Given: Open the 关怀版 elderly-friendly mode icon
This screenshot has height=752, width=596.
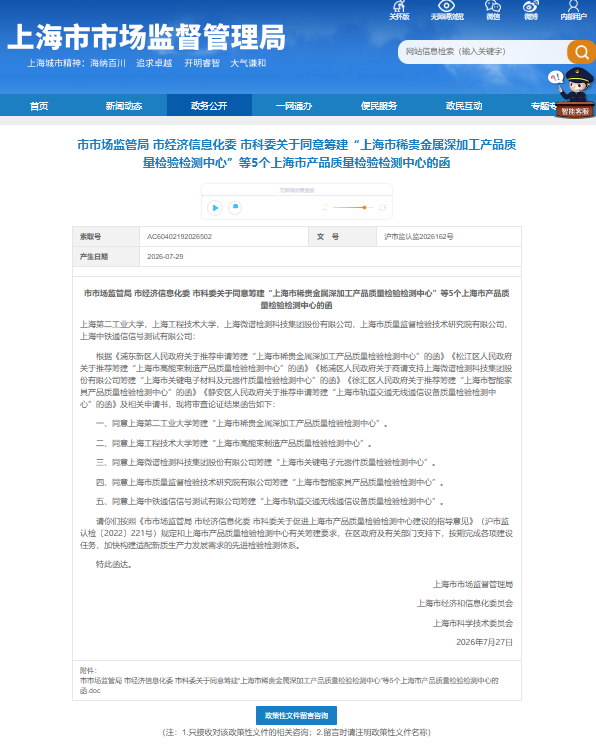Looking at the screenshot, I should 399,10.
